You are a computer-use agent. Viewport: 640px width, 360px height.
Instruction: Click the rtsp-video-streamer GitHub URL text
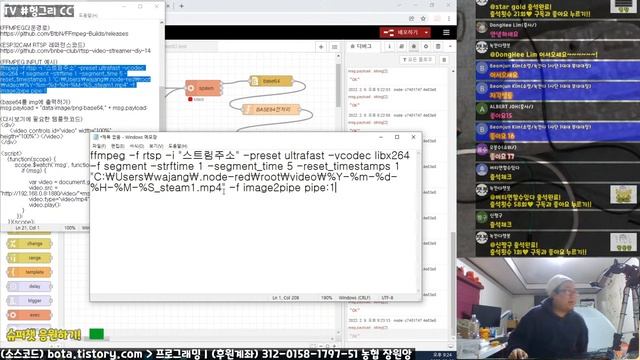tap(76, 51)
